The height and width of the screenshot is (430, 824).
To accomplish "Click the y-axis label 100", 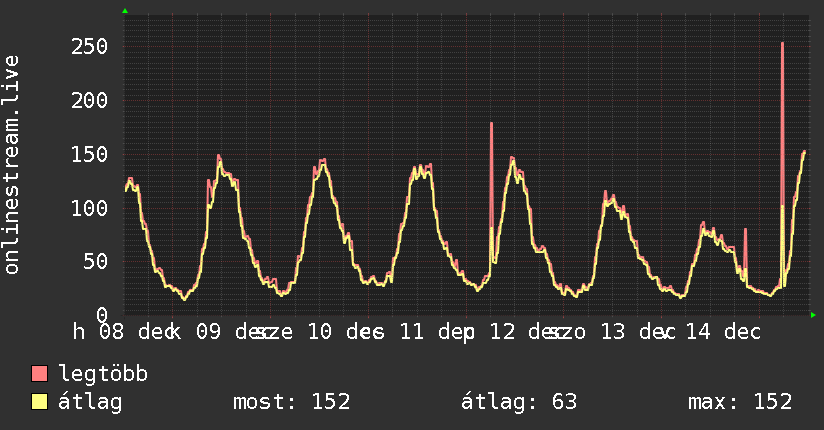I will [x=89, y=208].
